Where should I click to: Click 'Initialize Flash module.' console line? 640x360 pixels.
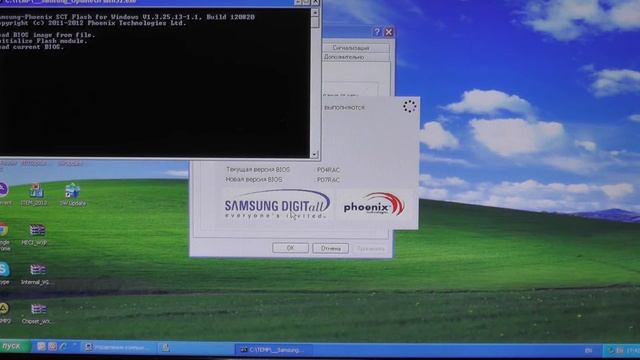click(x=43, y=41)
